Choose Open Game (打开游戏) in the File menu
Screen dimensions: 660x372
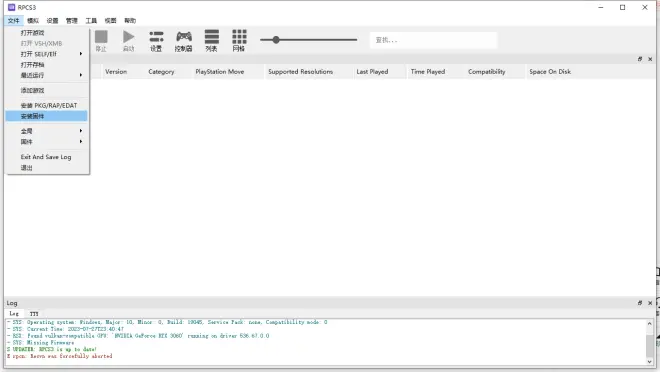pos(46,33)
